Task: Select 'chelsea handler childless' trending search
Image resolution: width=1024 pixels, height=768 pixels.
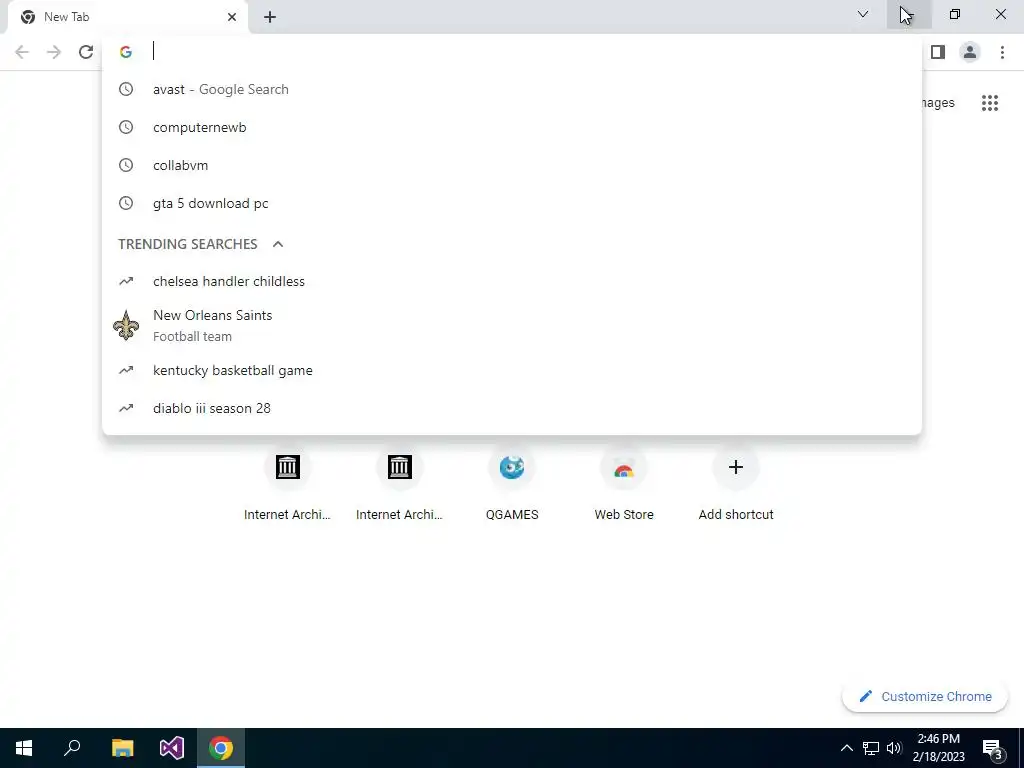Action: 512,281
